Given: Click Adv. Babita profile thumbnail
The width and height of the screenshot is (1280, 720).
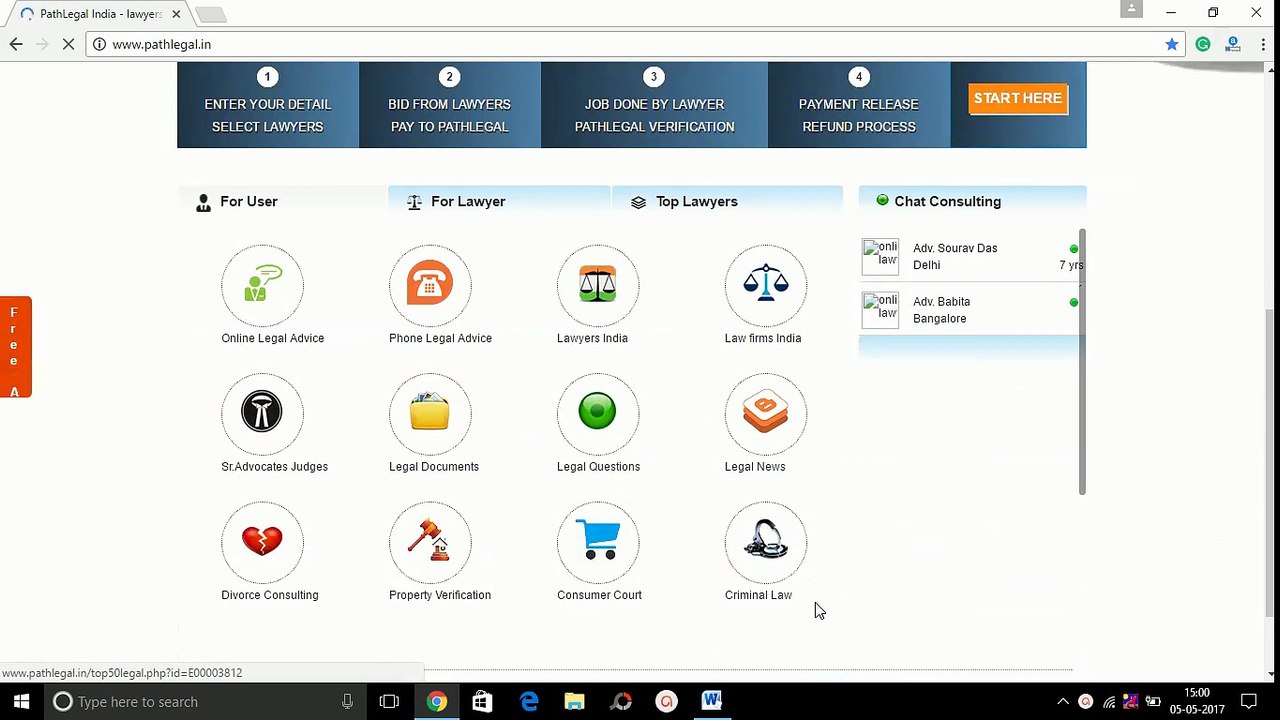Looking at the screenshot, I should [x=881, y=310].
